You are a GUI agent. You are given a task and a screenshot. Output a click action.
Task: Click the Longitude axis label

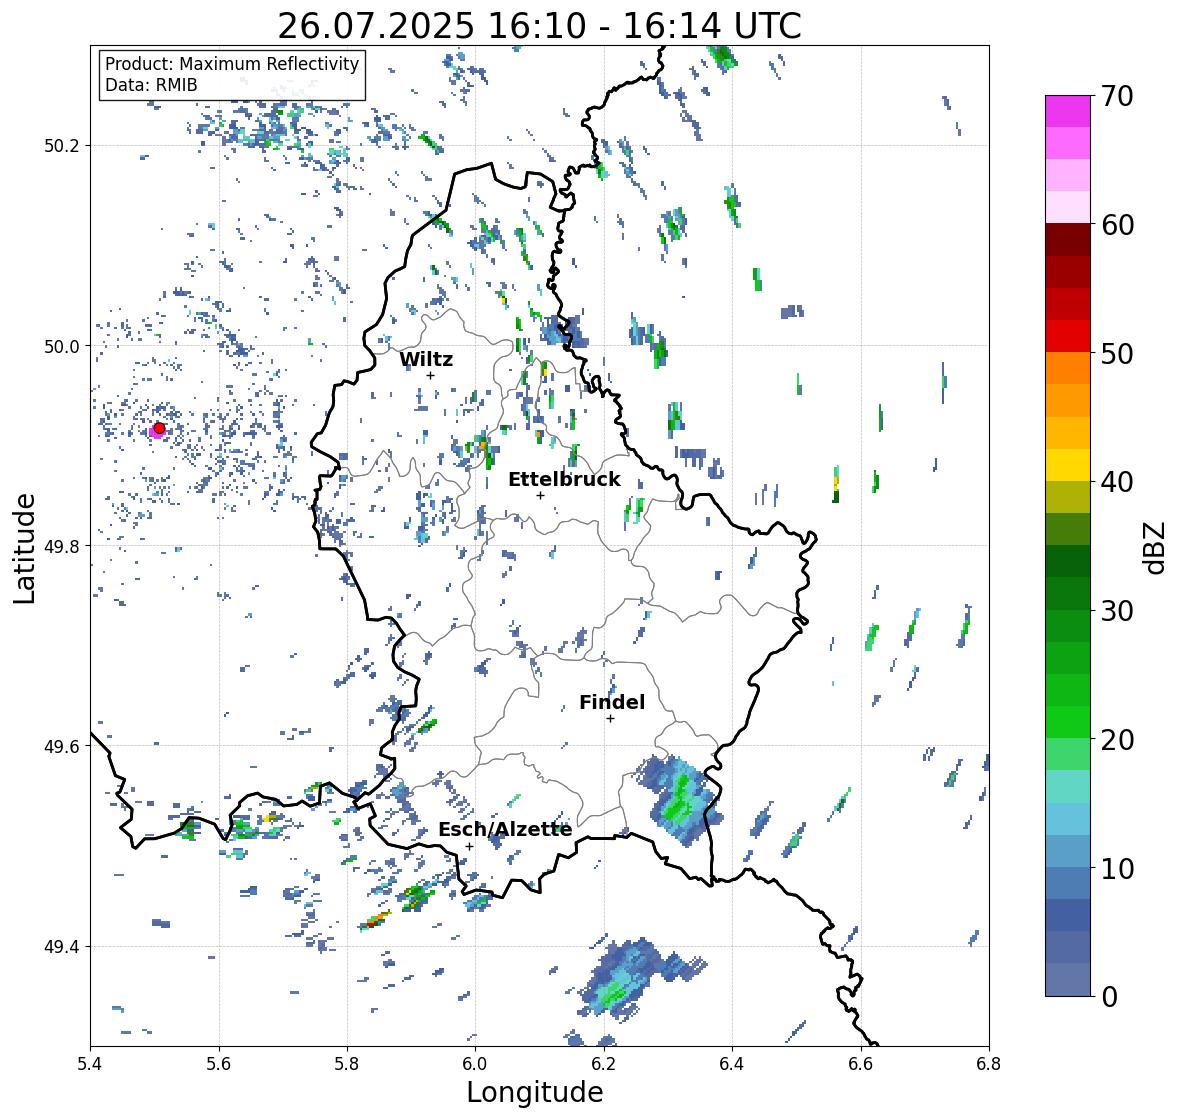point(535,1092)
